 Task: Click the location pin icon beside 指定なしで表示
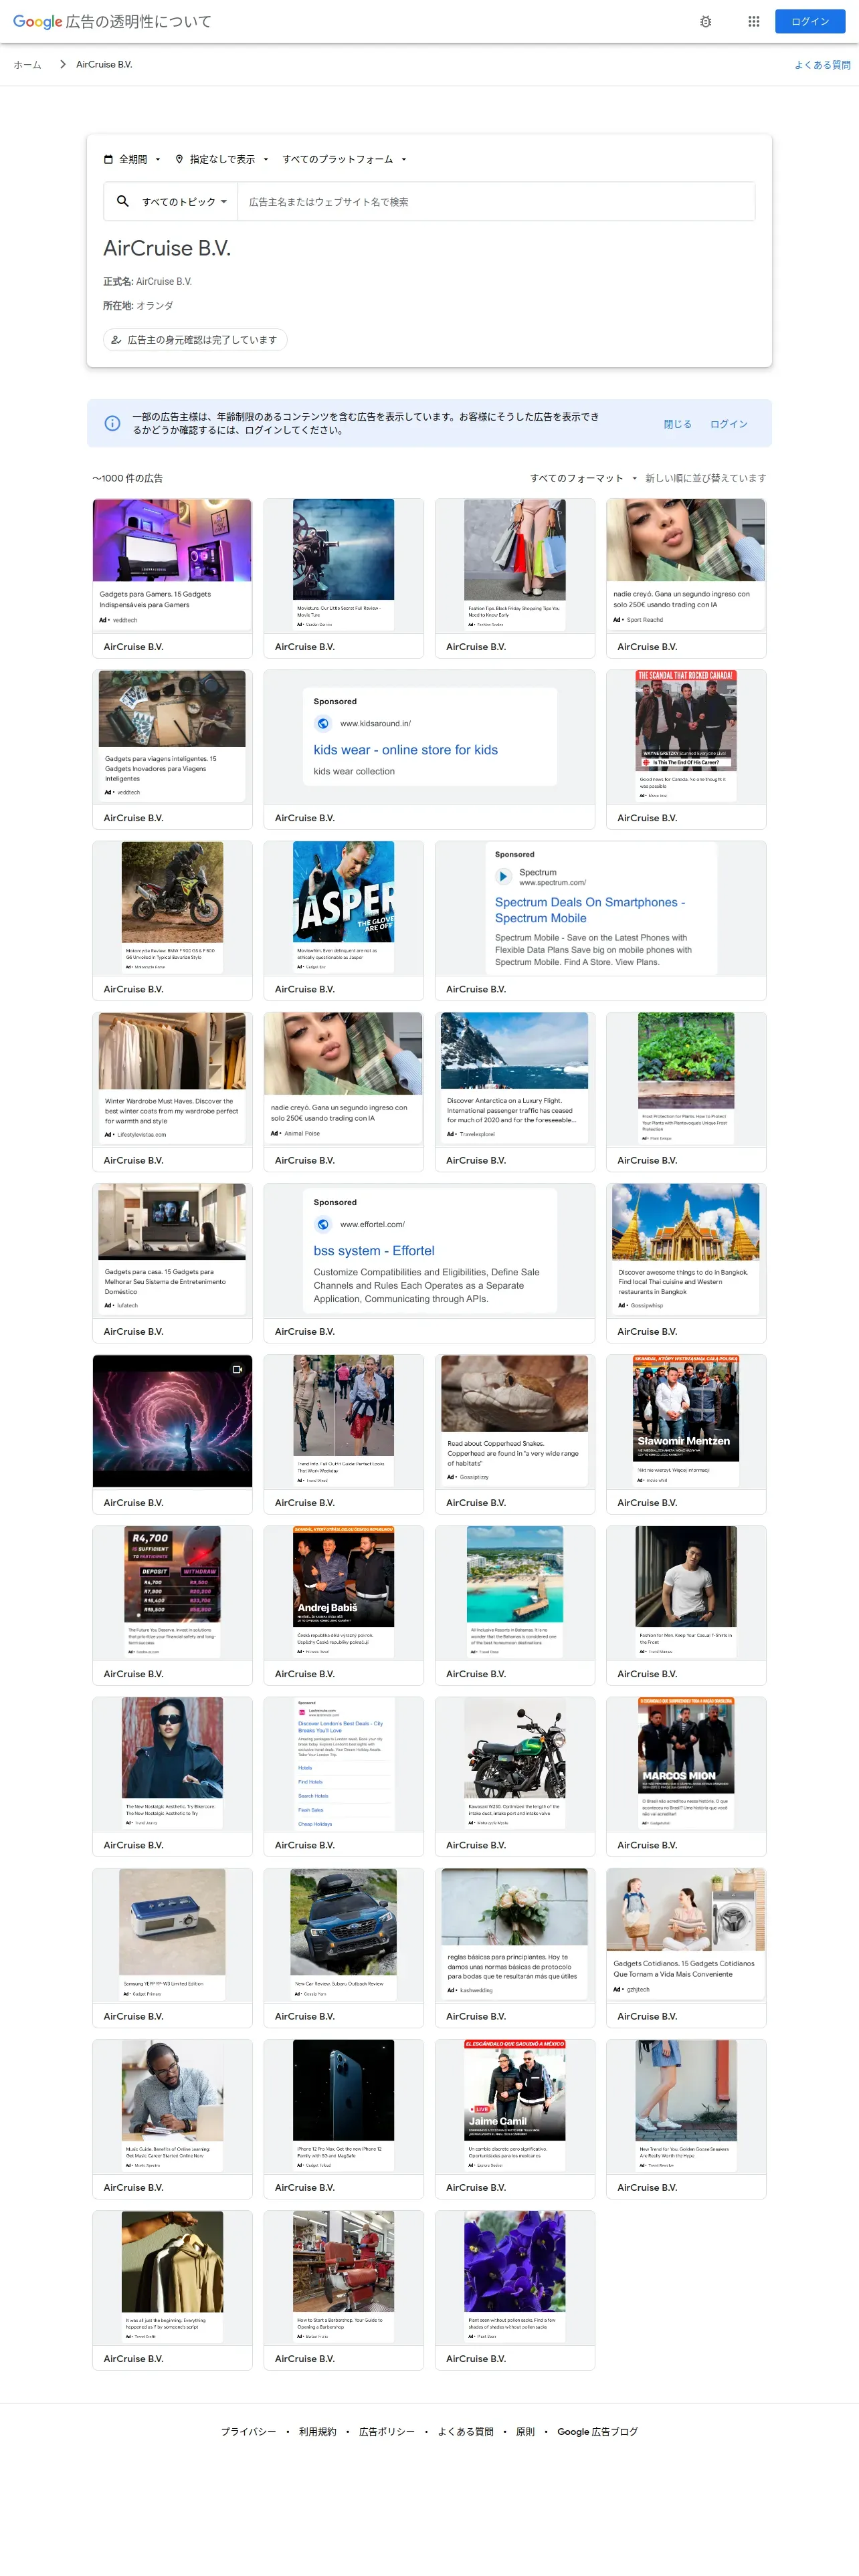click(179, 159)
